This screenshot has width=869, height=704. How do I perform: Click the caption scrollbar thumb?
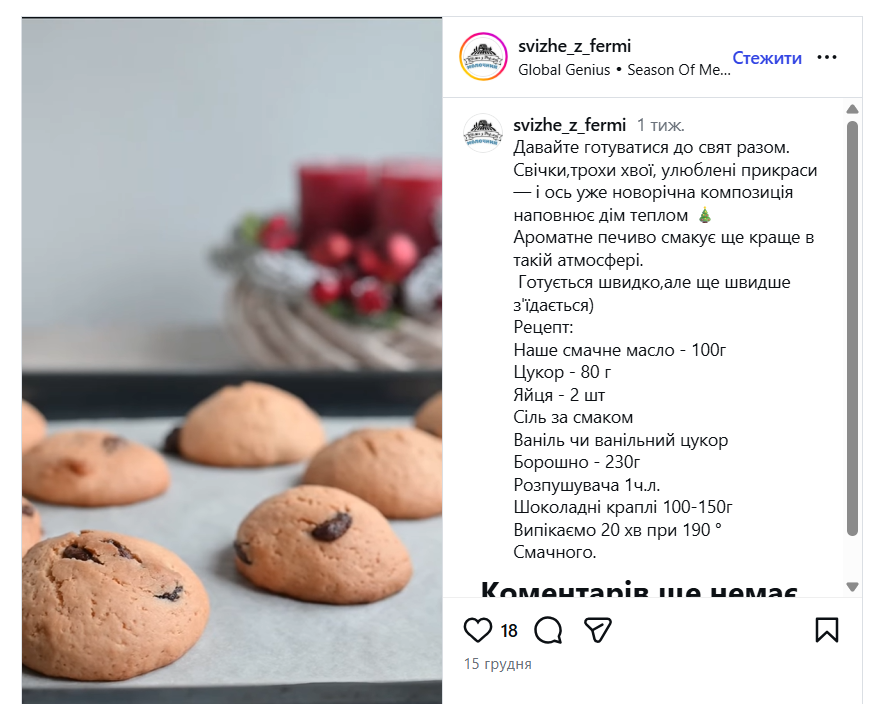(852, 328)
